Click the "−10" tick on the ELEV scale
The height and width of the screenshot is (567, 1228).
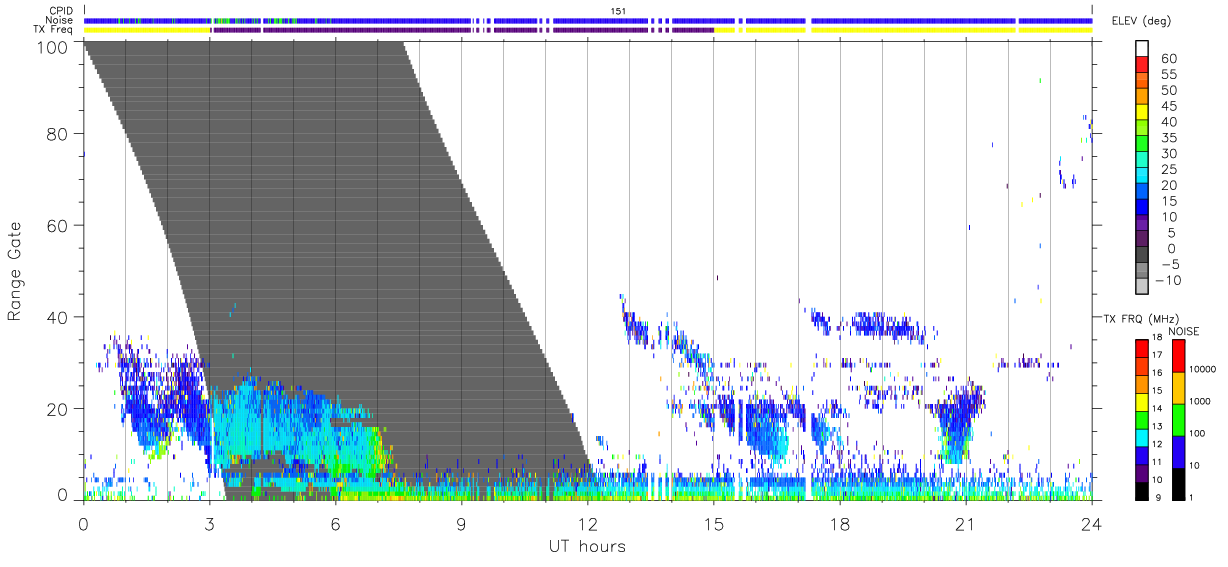1168,280
